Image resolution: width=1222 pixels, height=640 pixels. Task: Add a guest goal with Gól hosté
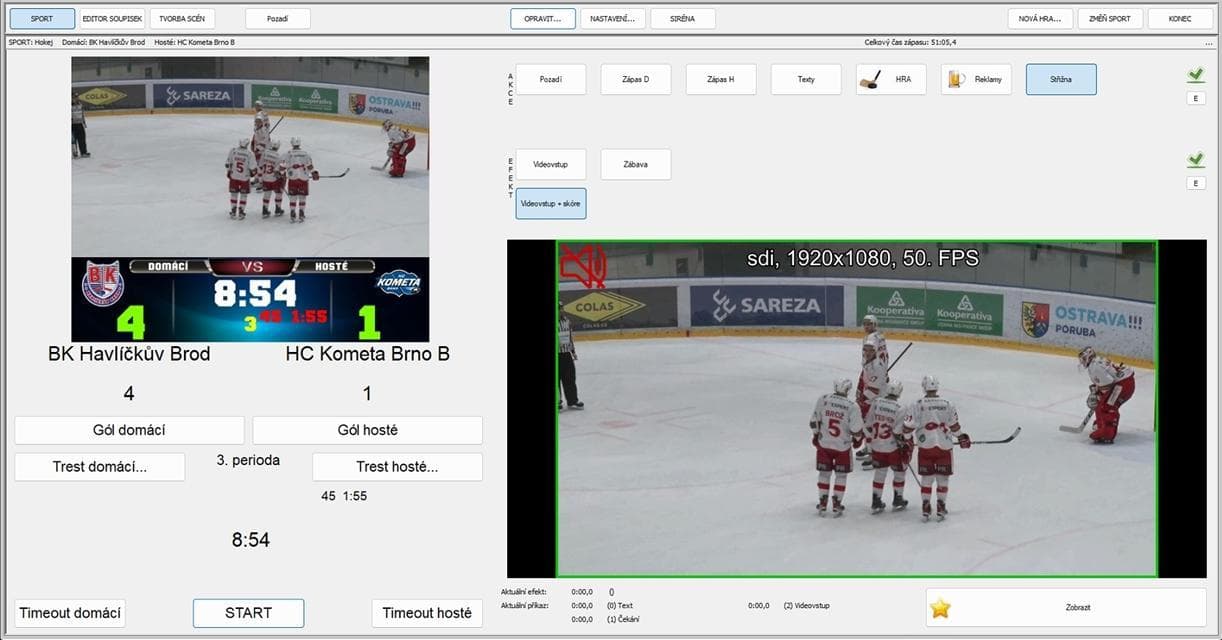coord(367,430)
